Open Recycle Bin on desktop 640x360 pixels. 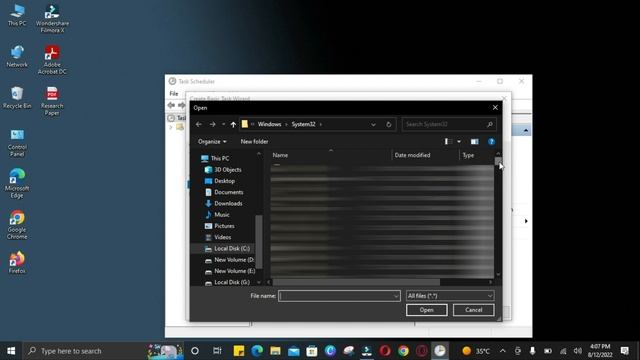click(17, 98)
